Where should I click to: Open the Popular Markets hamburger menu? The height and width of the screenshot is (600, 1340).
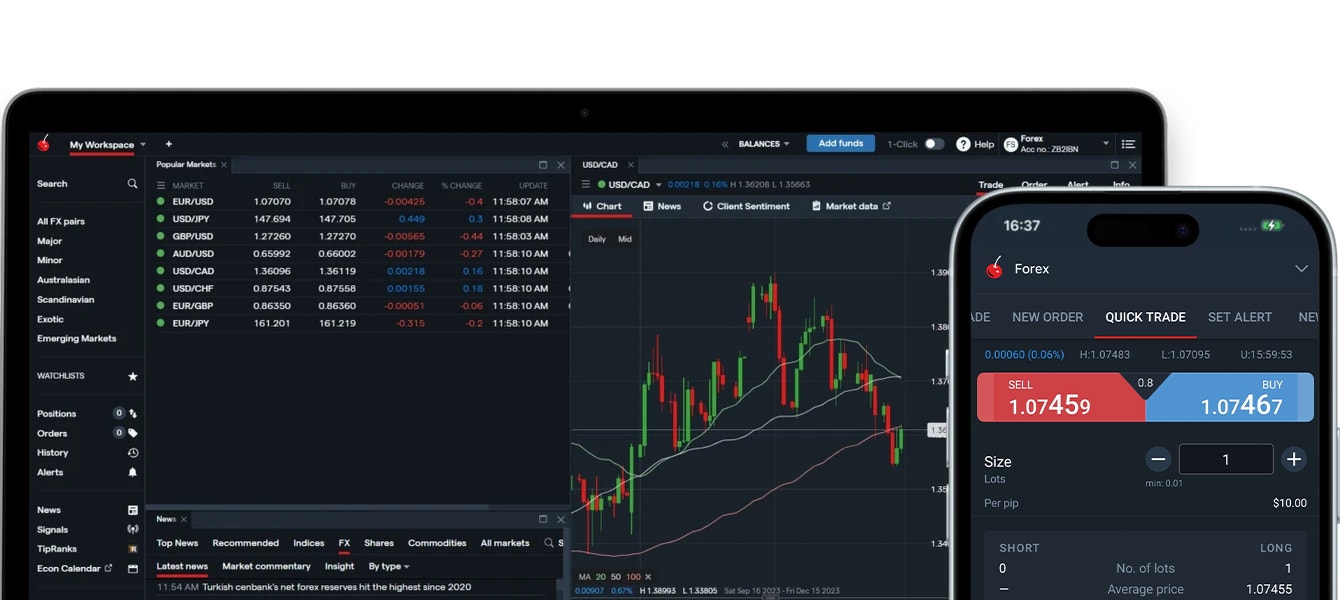[161, 185]
